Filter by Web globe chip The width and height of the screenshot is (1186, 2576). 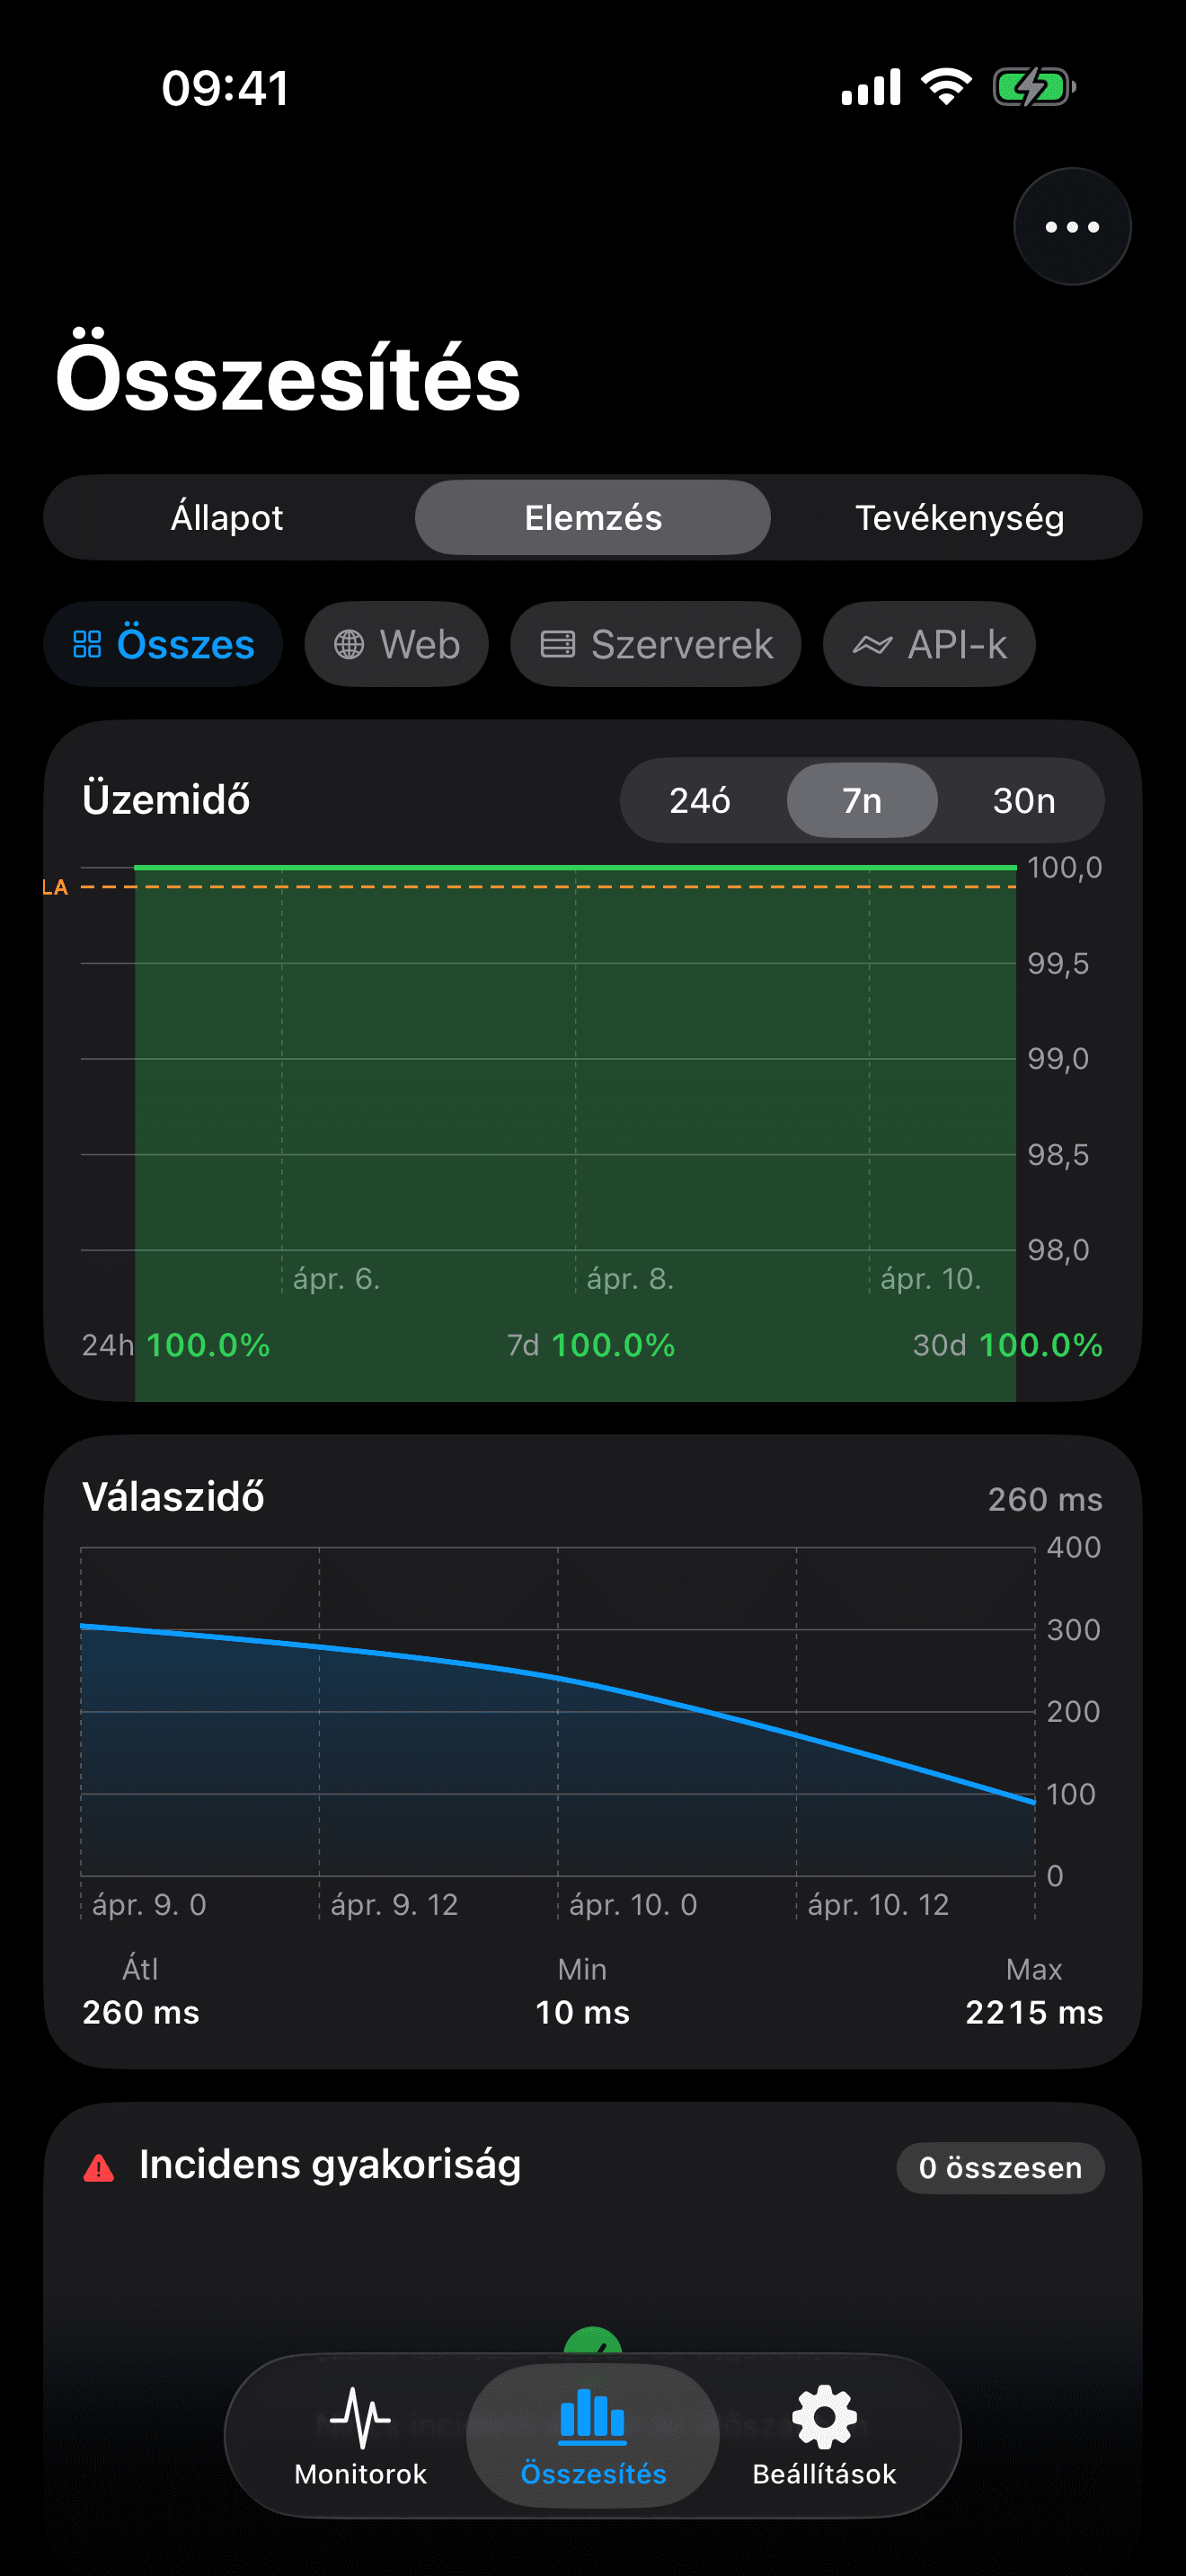pyautogui.click(x=397, y=644)
